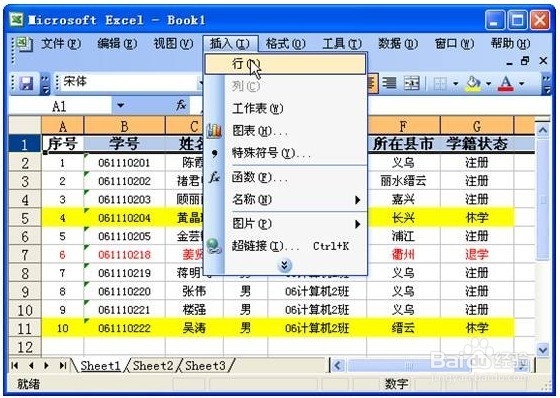This screenshot has height=398, width=560.
Task: Click the Excel workbook icon beside 文件 menu
Action: (24, 44)
